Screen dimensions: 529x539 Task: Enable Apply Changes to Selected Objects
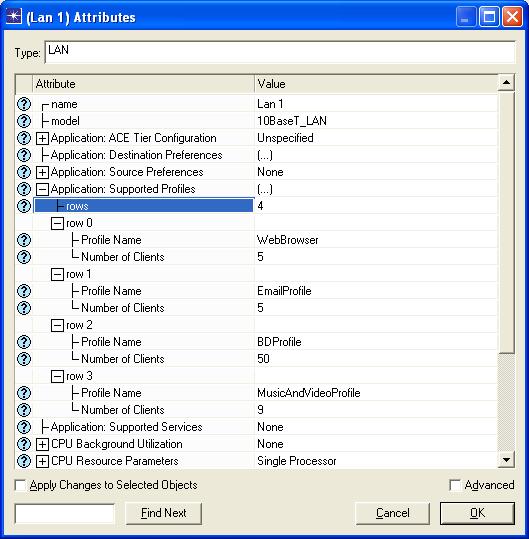tap(20, 485)
